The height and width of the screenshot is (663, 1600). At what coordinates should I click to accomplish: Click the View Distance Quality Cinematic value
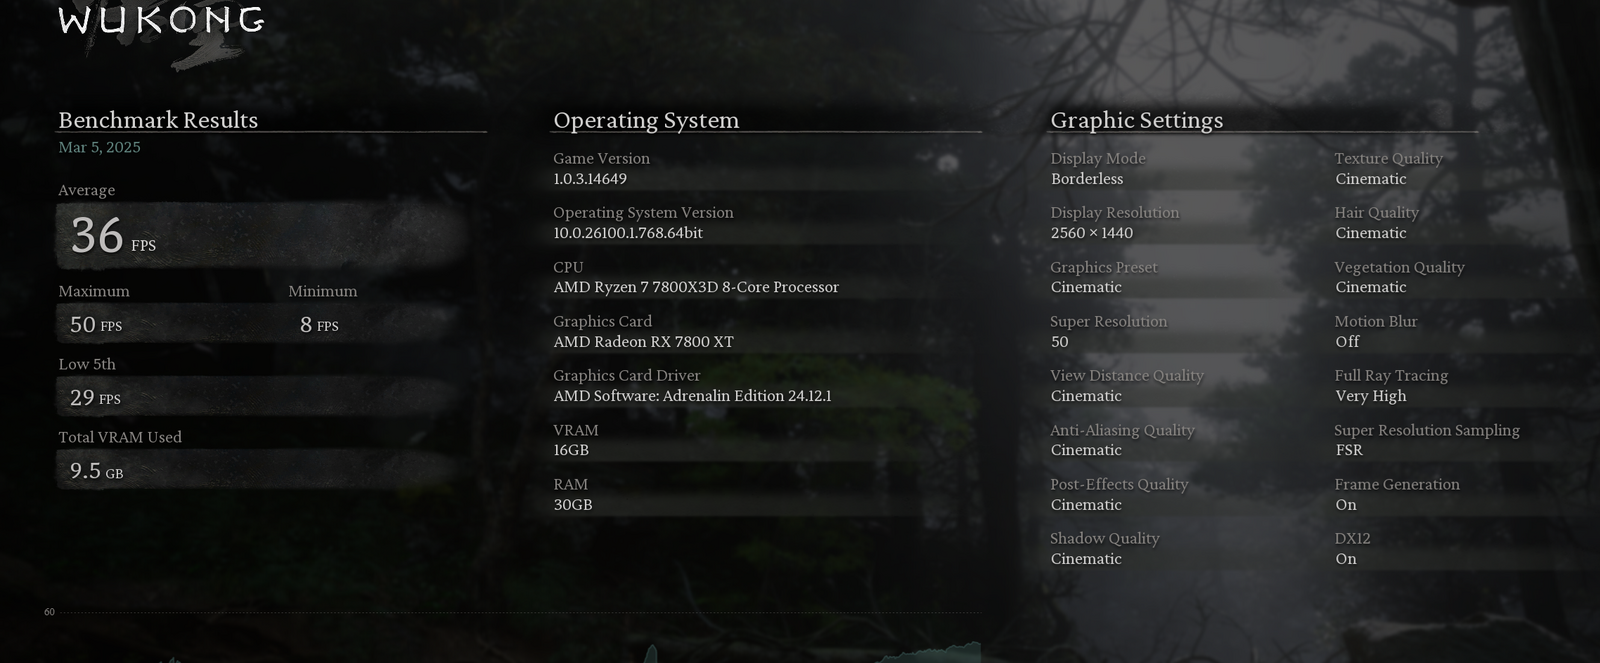coord(1086,396)
